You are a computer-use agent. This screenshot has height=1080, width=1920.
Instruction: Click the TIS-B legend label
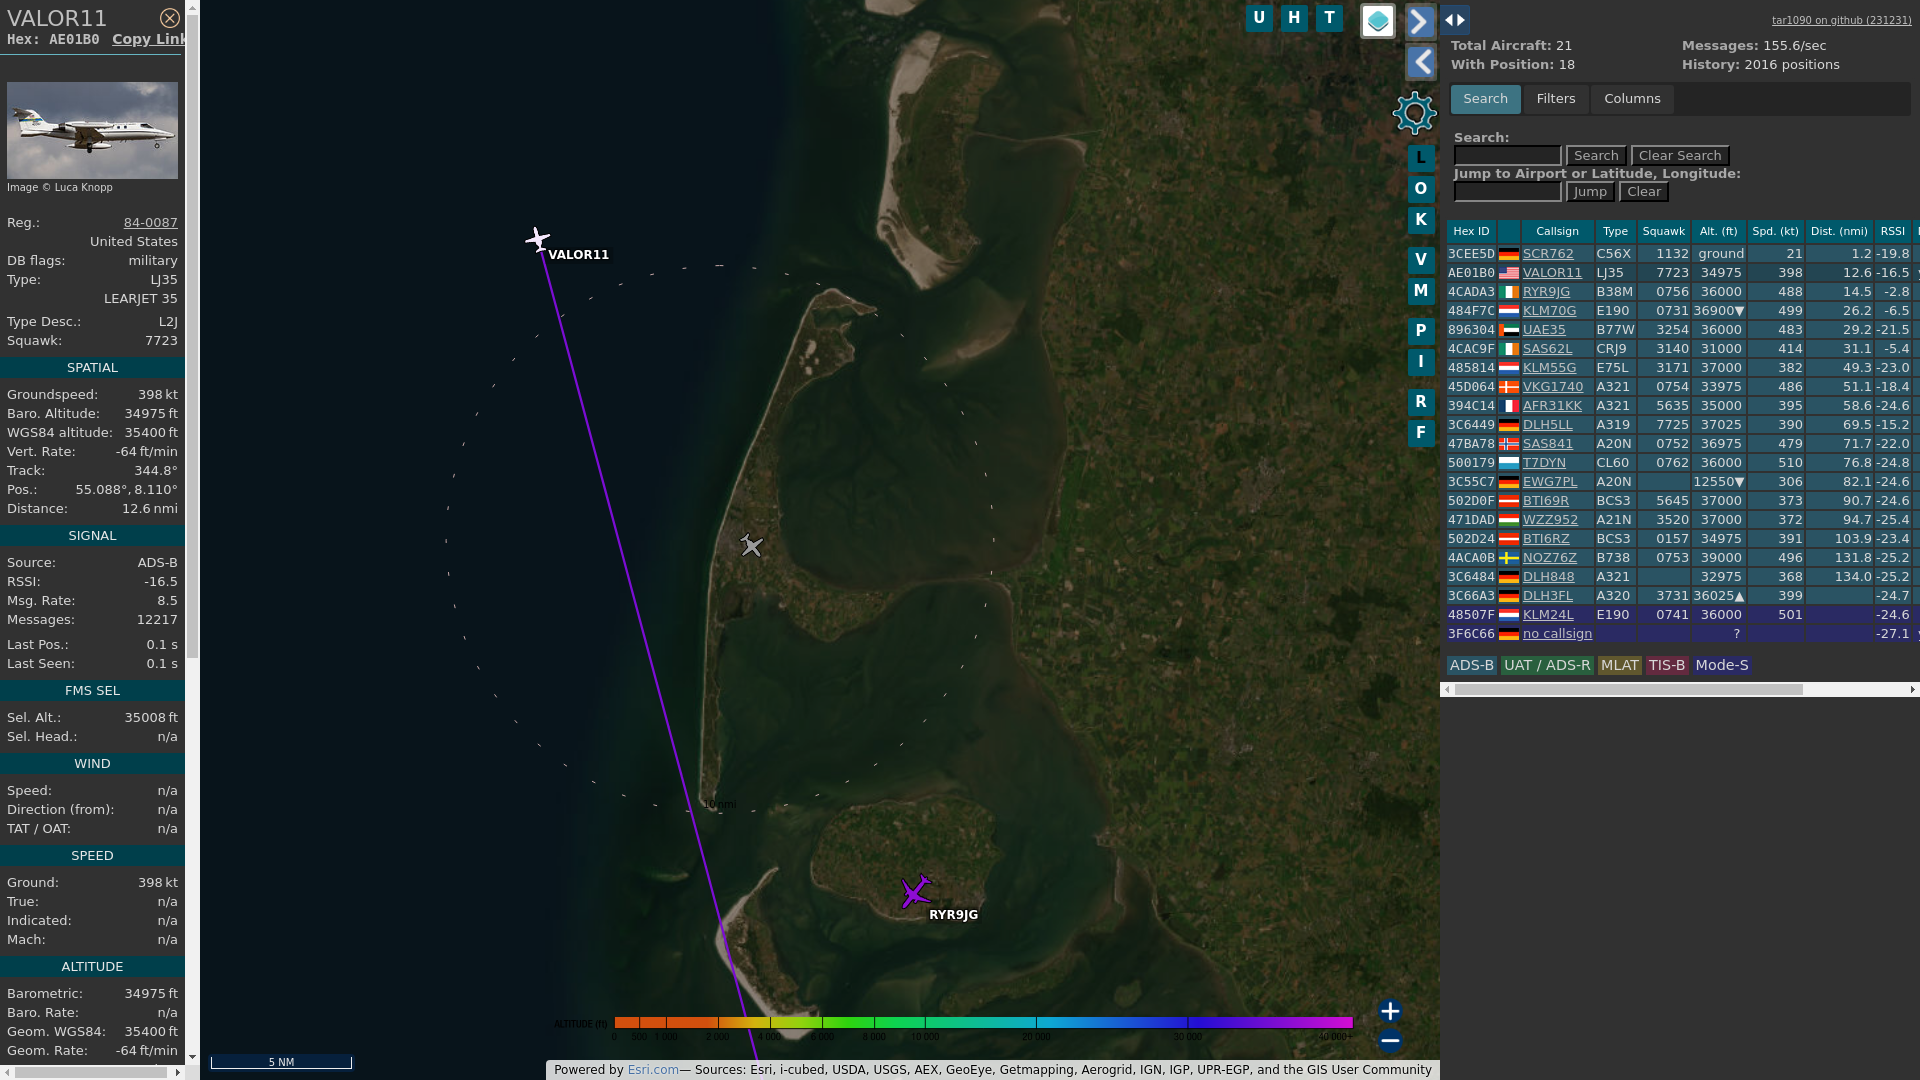click(1667, 666)
